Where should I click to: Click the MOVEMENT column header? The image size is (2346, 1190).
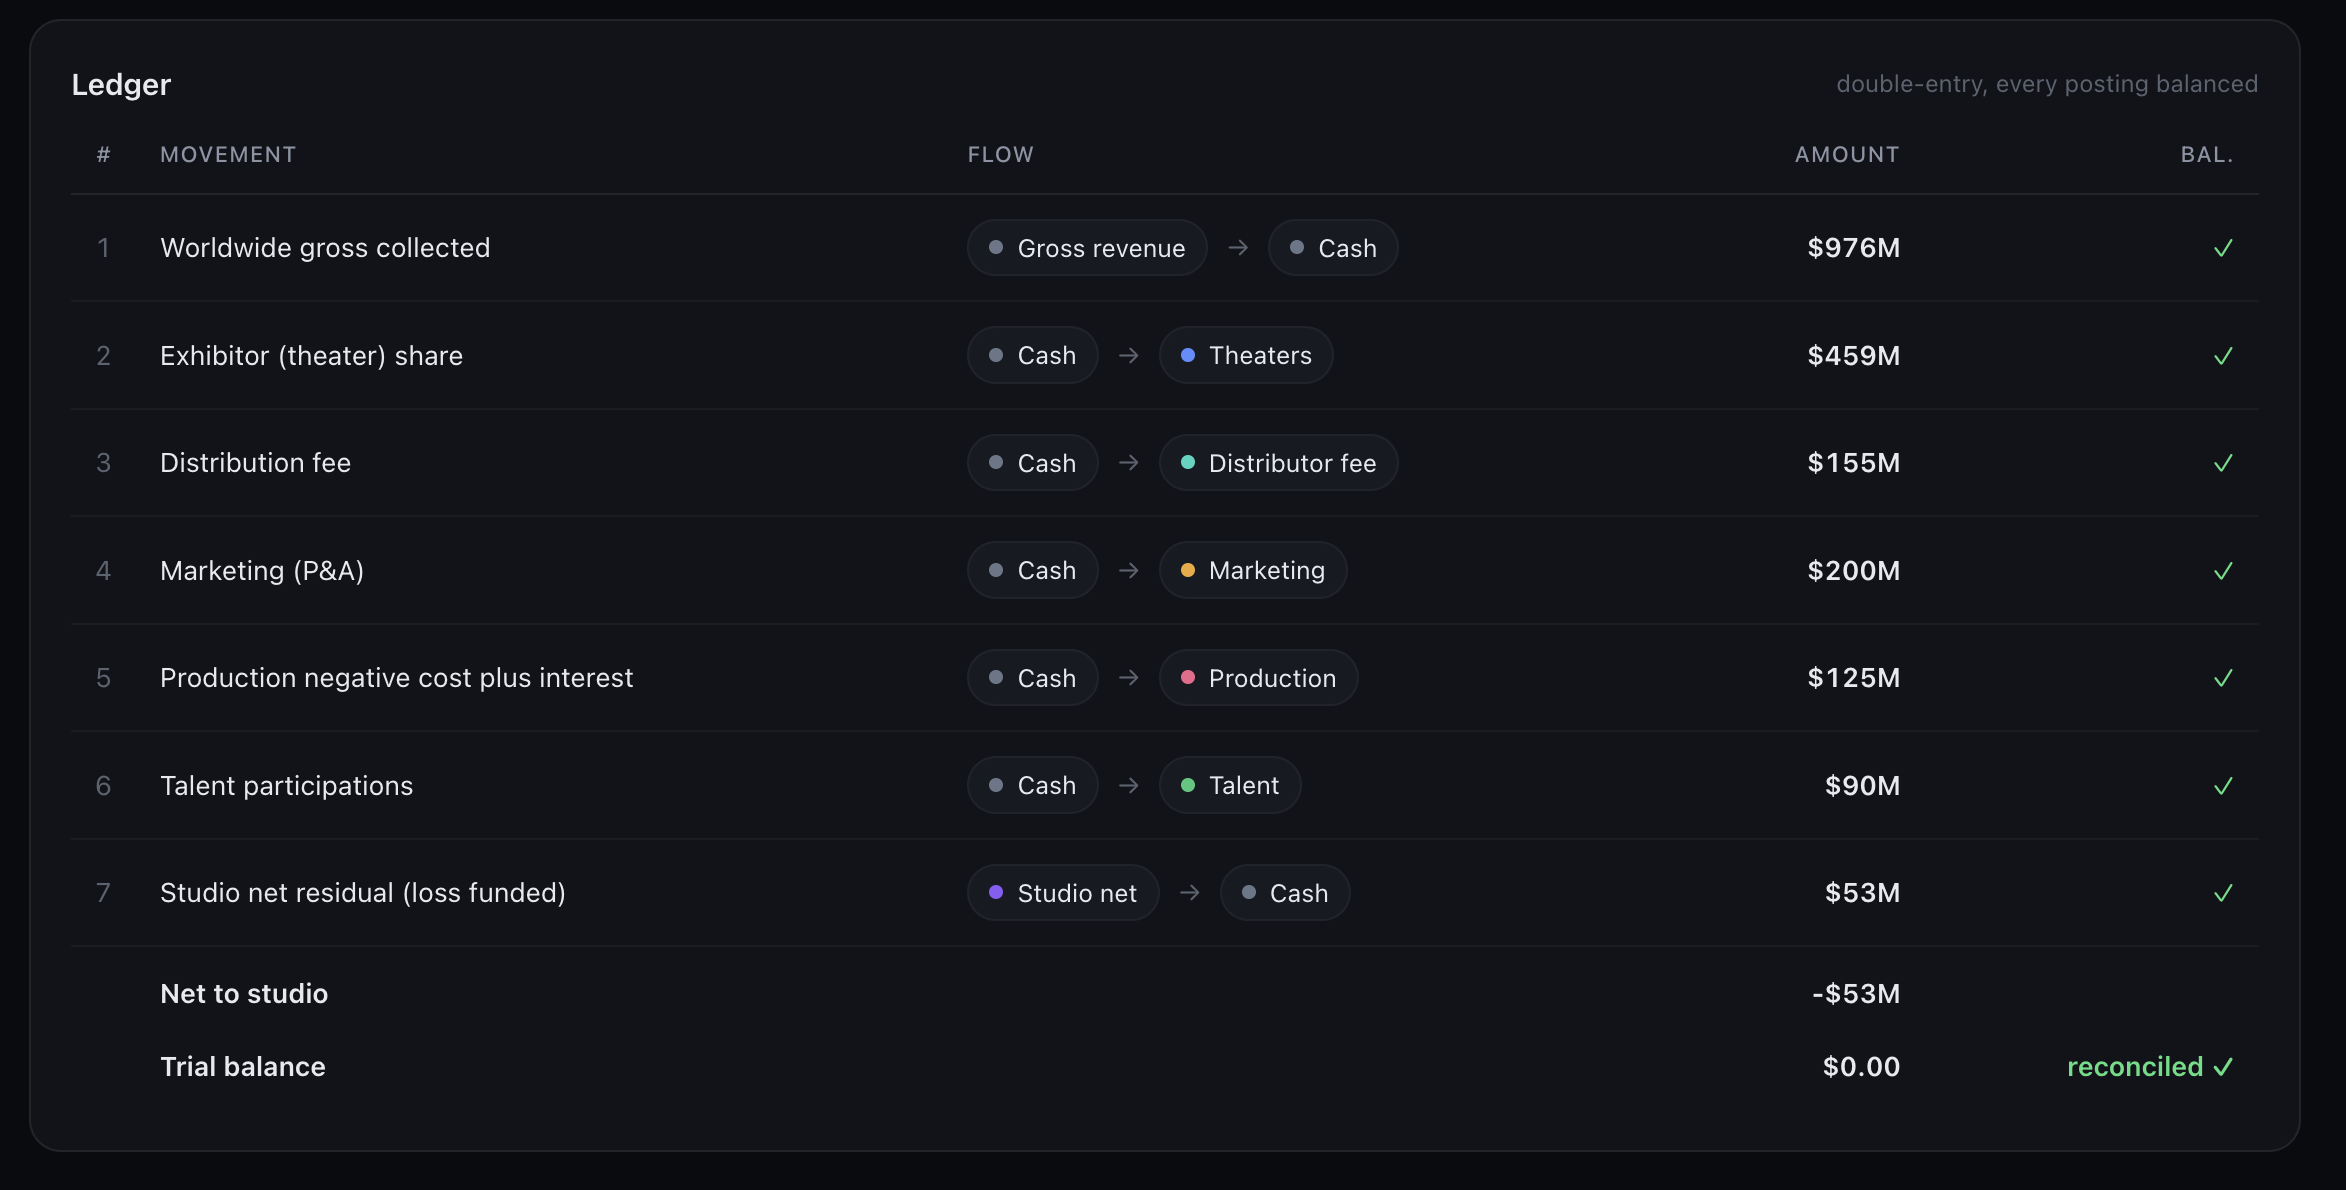(x=228, y=155)
